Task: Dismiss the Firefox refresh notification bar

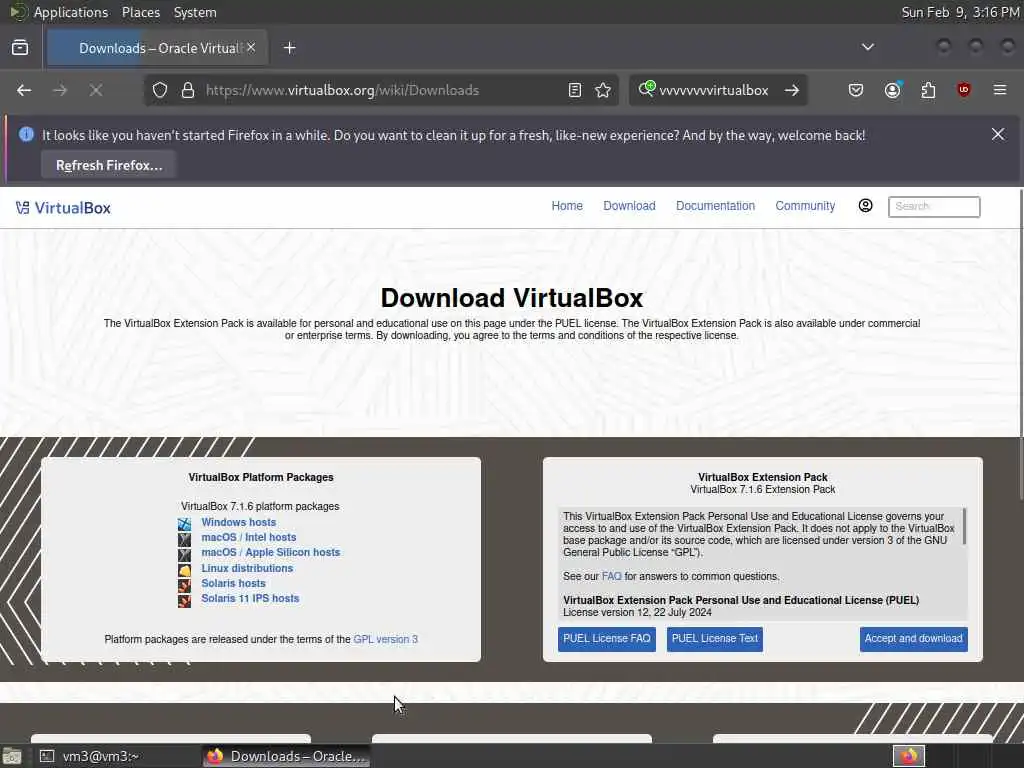Action: click(x=998, y=135)
